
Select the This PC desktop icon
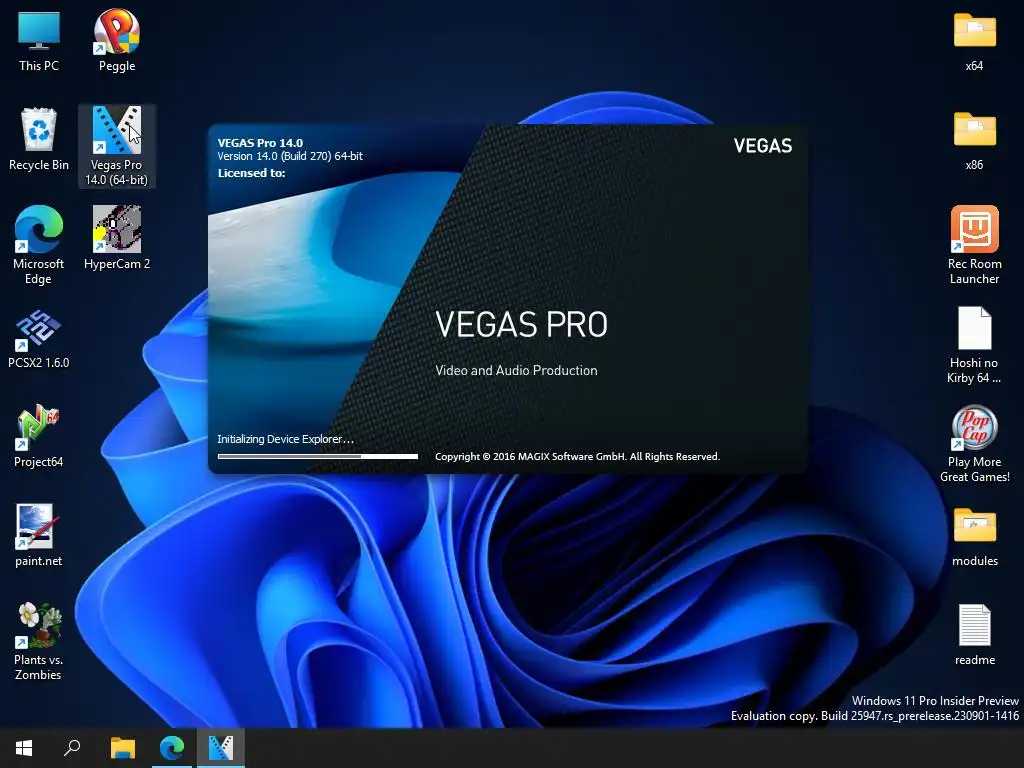click(39, 39)
